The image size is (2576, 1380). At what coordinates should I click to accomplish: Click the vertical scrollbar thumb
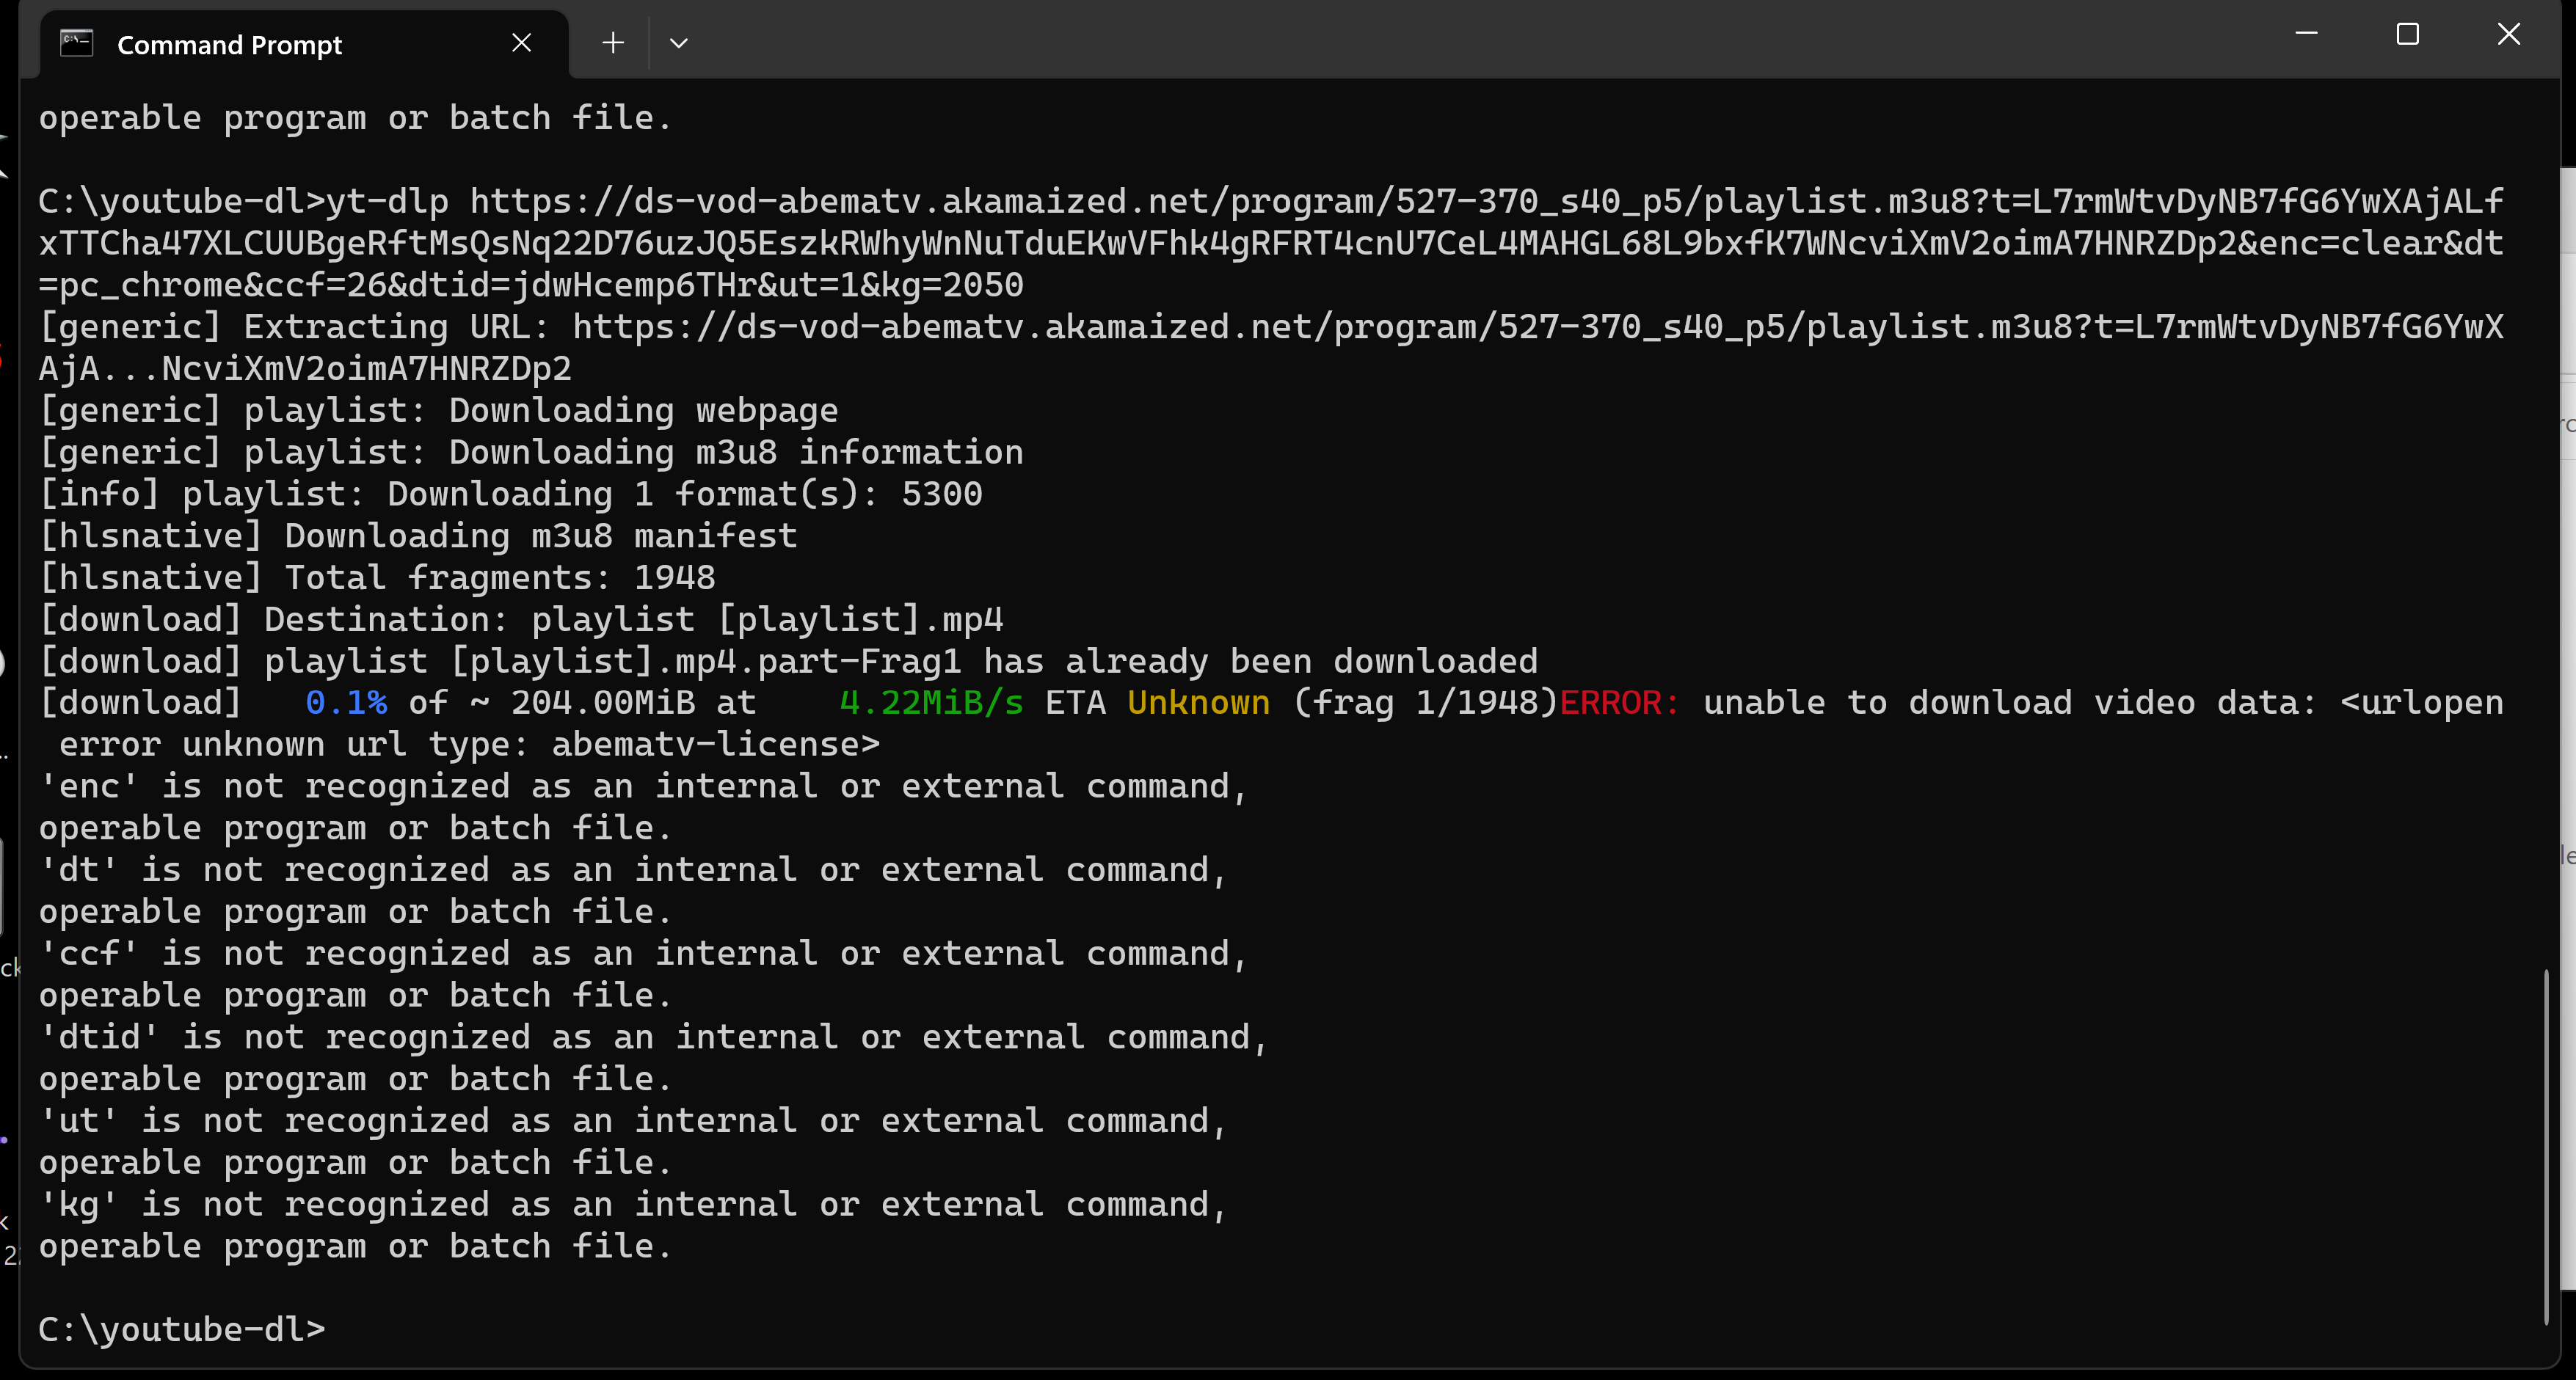coord(2545,1145)
